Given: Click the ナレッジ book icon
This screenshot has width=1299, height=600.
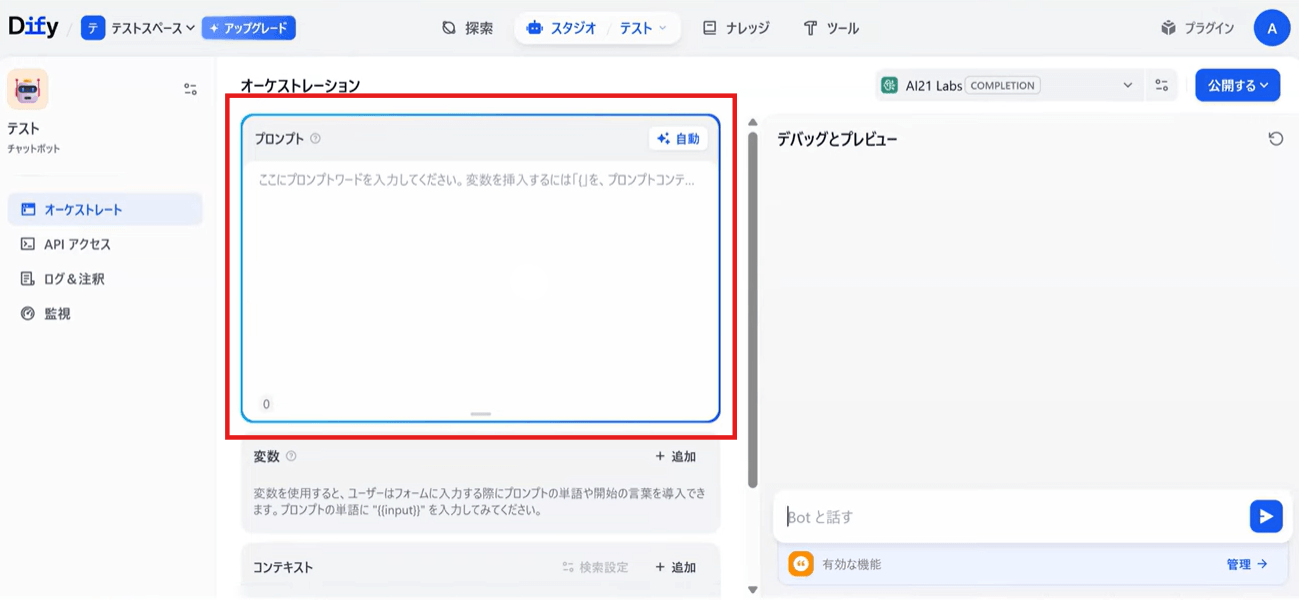Looking at the screenshot, I should 710,28.
